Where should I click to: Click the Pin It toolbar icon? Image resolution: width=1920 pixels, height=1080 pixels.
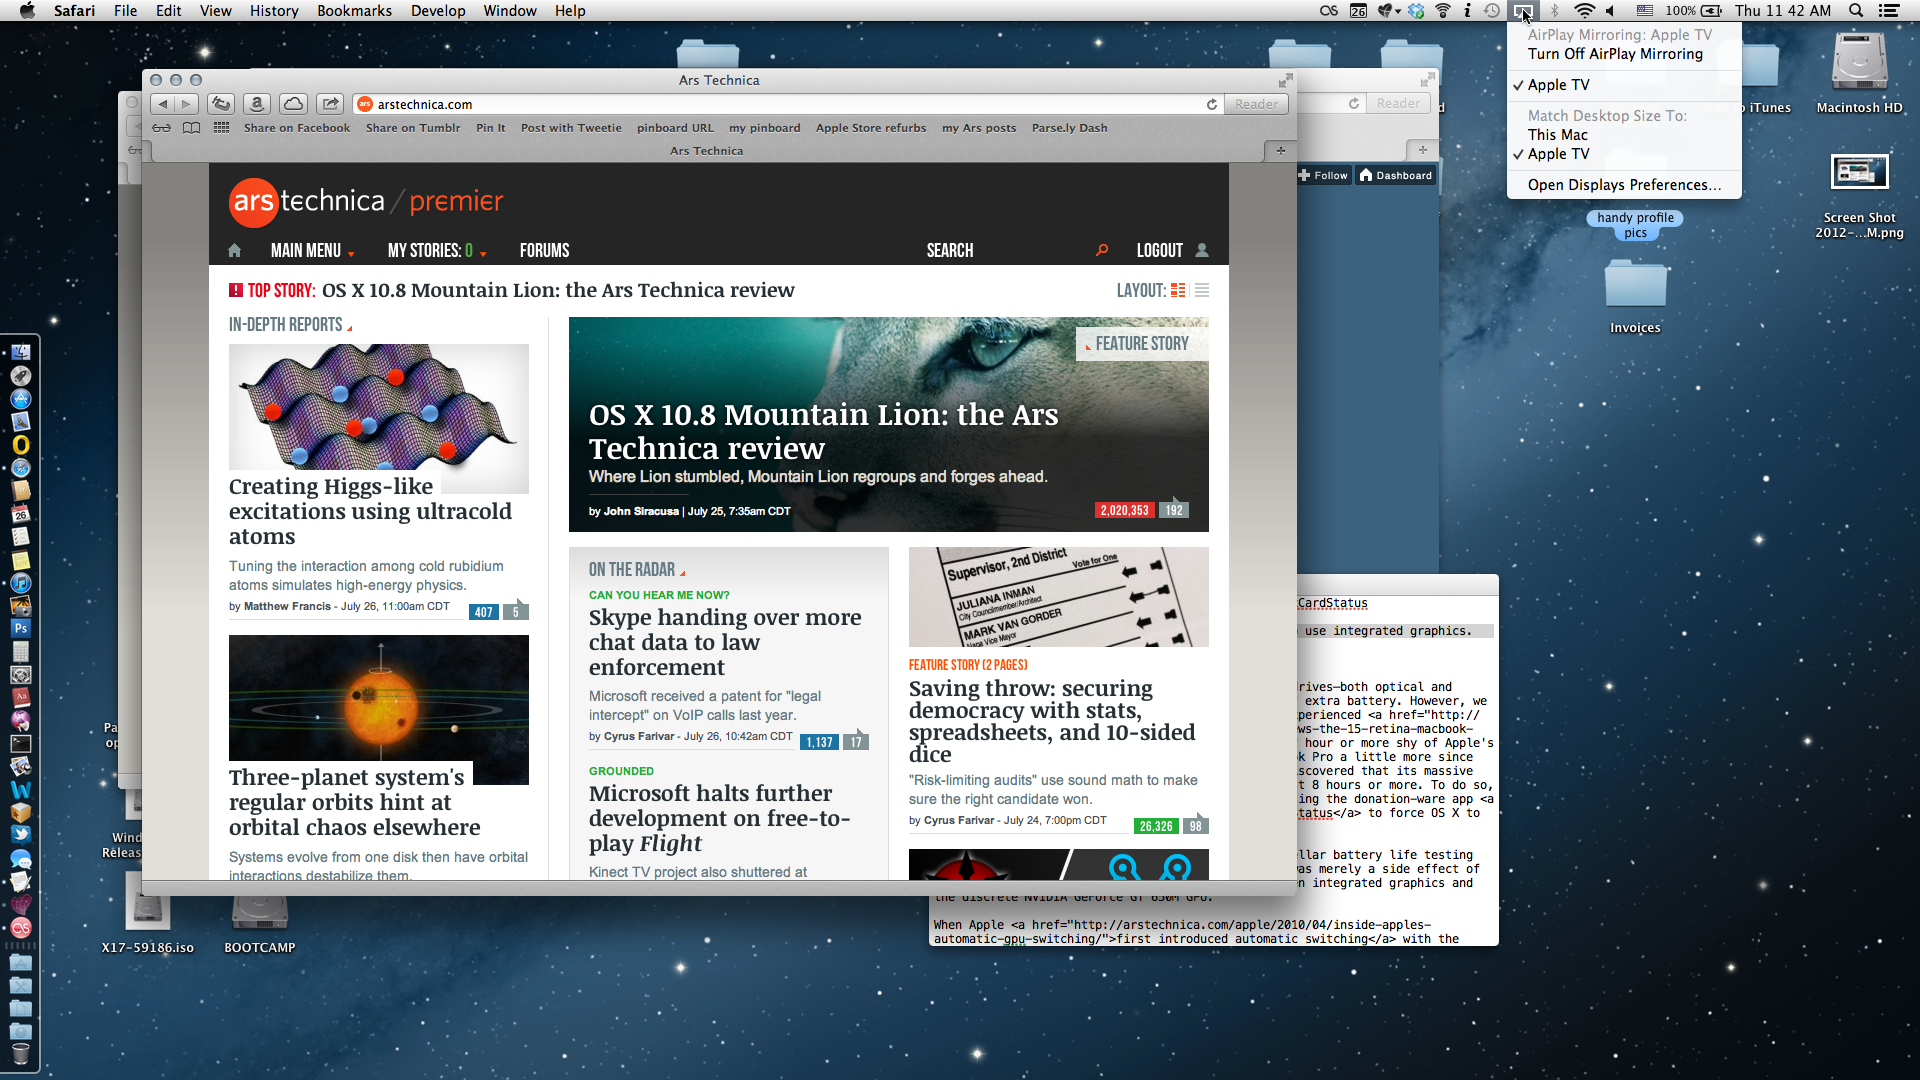(489, 127)
